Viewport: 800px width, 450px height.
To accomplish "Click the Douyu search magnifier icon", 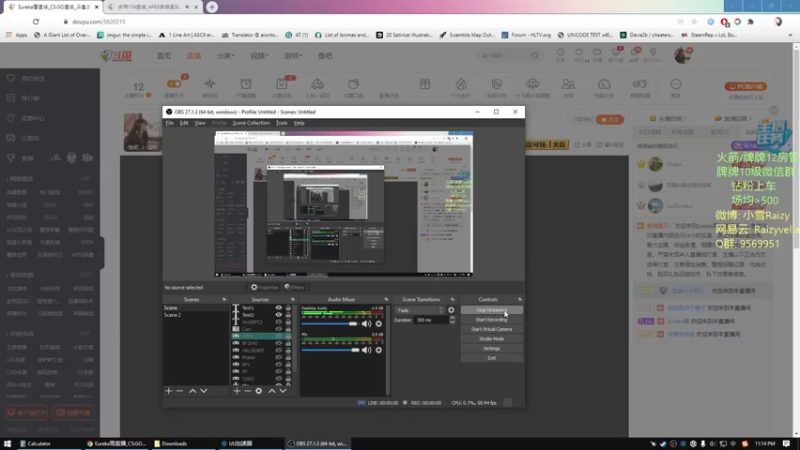I will 535,56.
